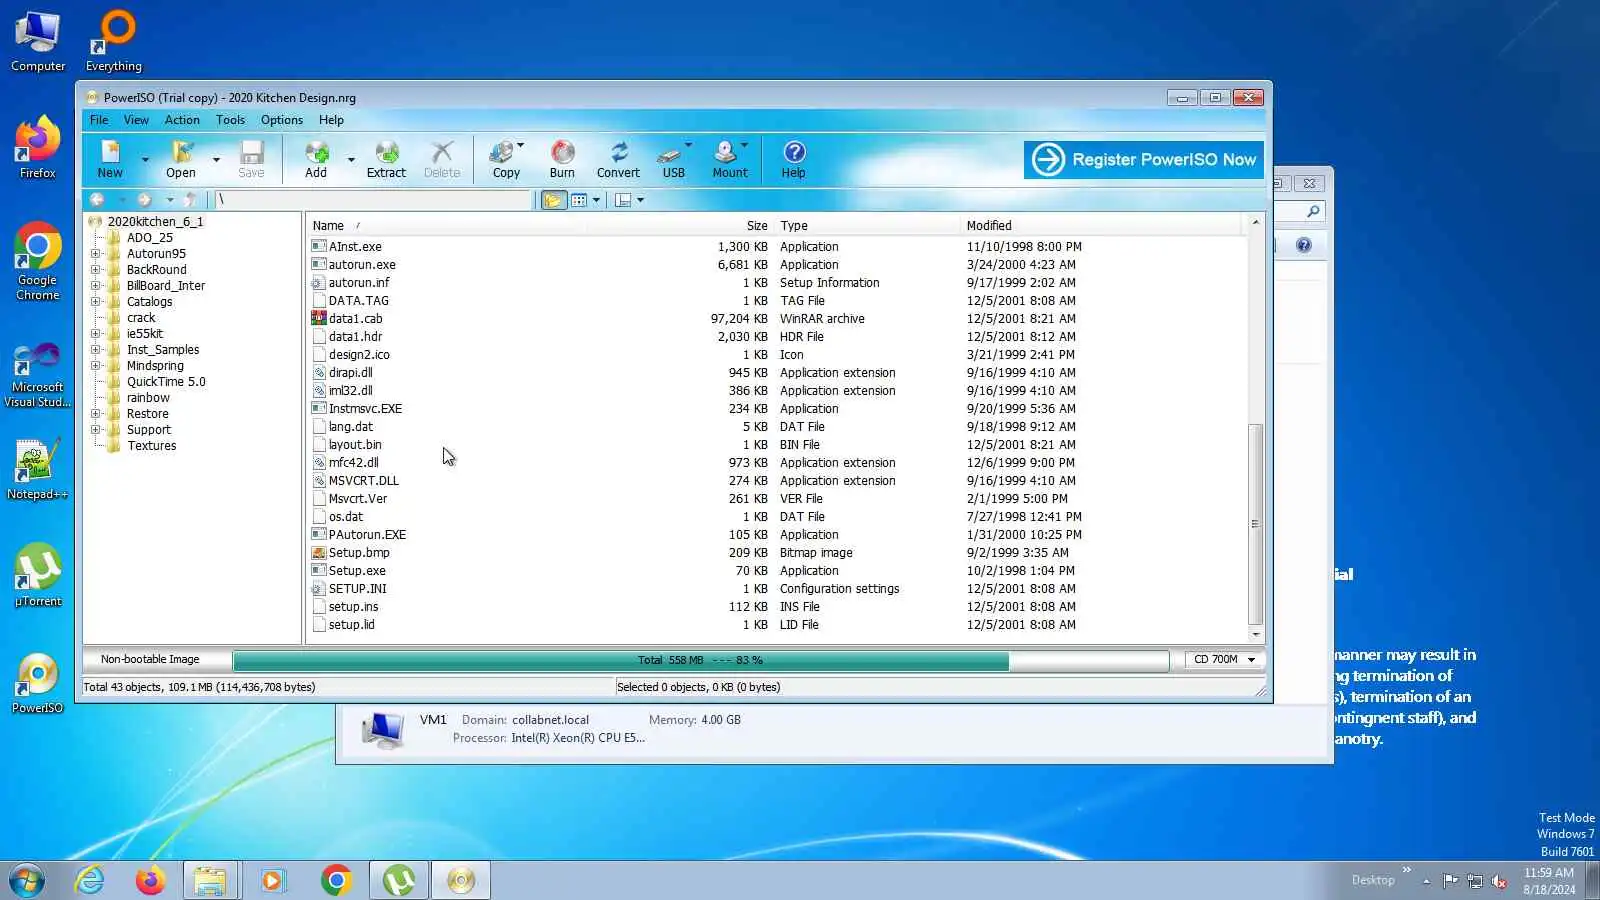Select the autorun.inf file row

pos(359,283)
